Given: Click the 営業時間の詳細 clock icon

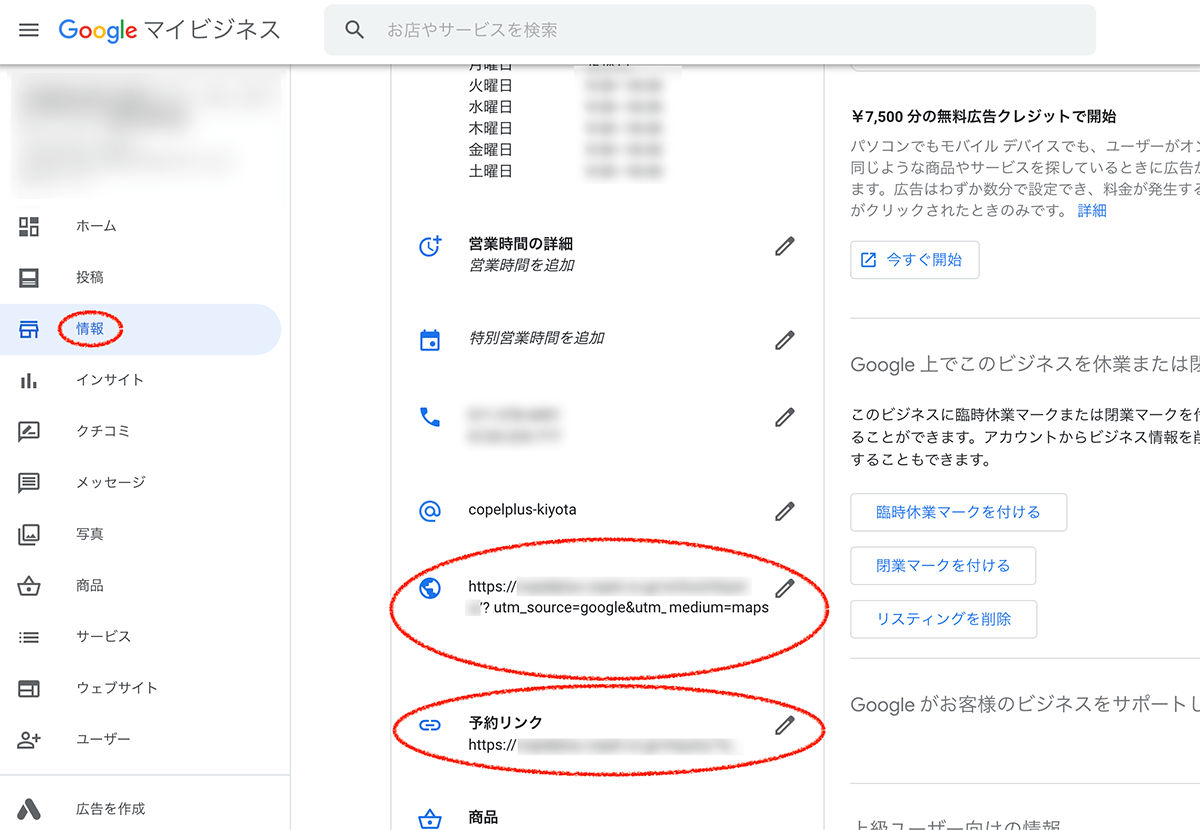Looking at the screenshot, I should 430,246.
